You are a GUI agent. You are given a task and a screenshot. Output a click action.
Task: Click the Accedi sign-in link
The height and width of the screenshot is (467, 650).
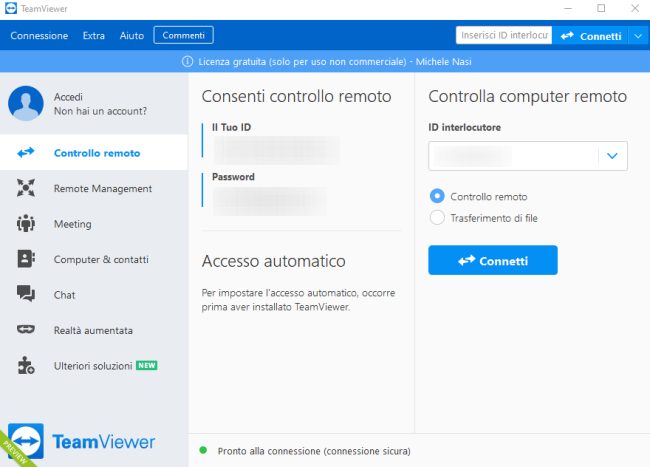[68, 97]
